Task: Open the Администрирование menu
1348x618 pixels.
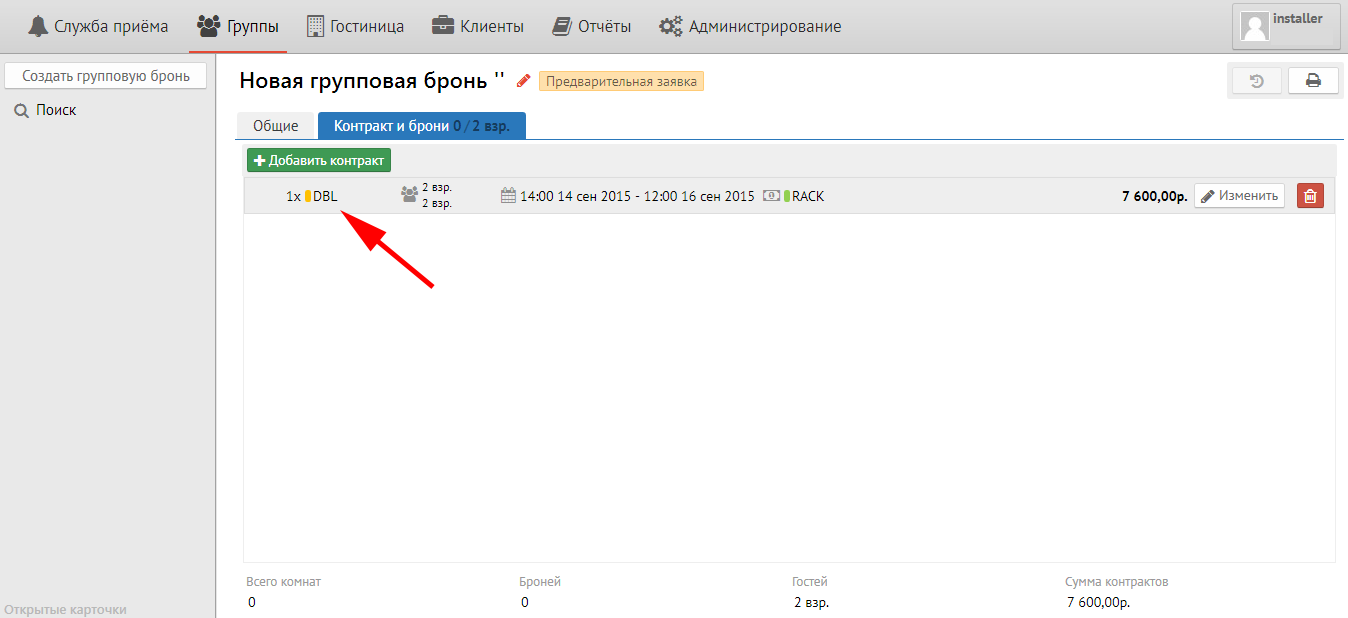Action: point(750,26)
